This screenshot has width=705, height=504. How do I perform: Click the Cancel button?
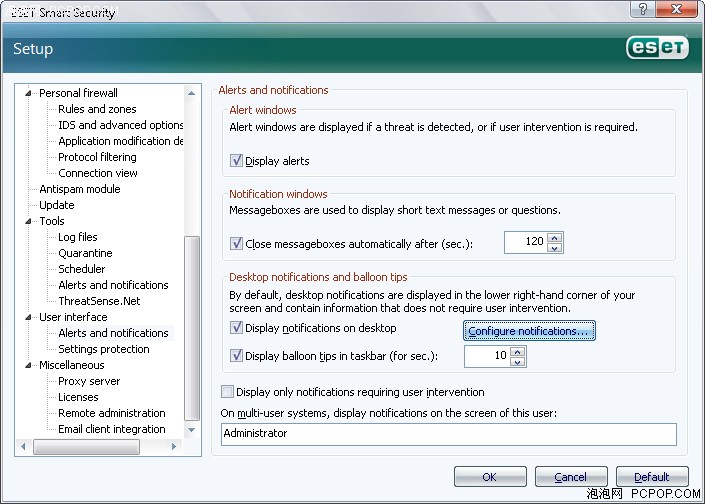coord(571,477)
